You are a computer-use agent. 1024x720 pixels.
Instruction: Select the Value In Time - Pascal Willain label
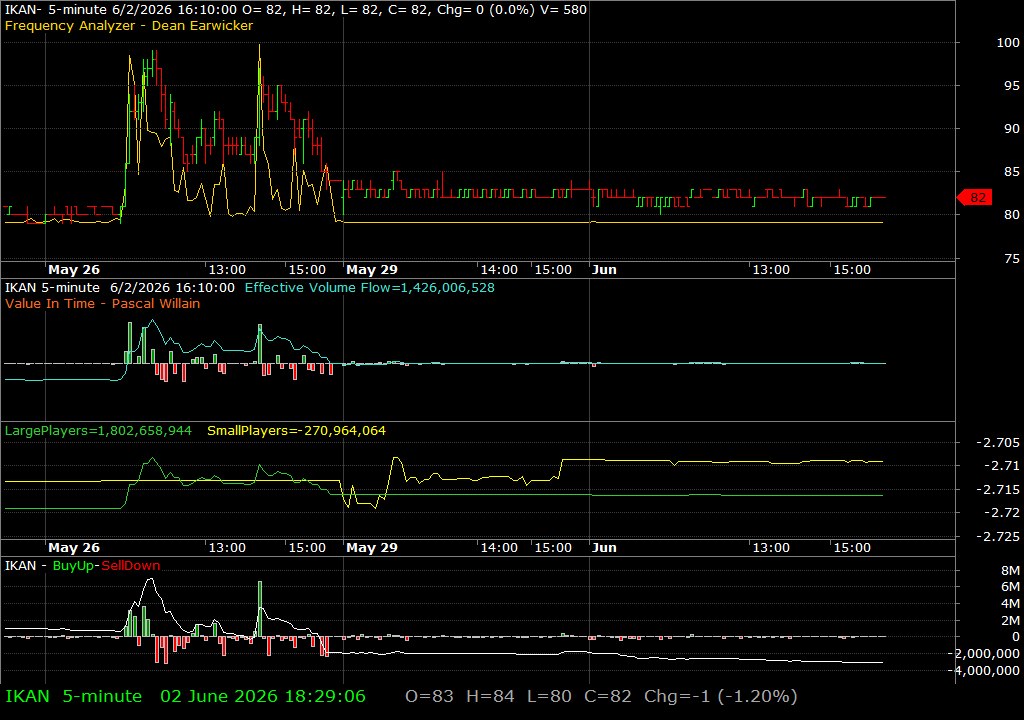tap(103, 303)
